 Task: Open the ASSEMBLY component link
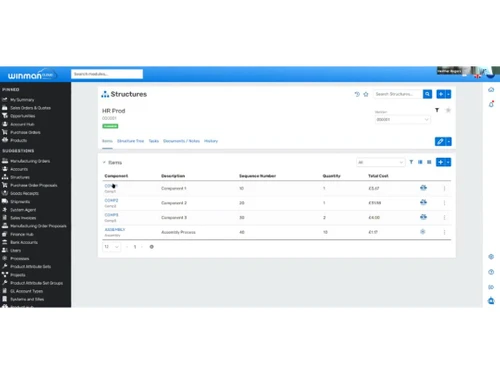point(115,230)
